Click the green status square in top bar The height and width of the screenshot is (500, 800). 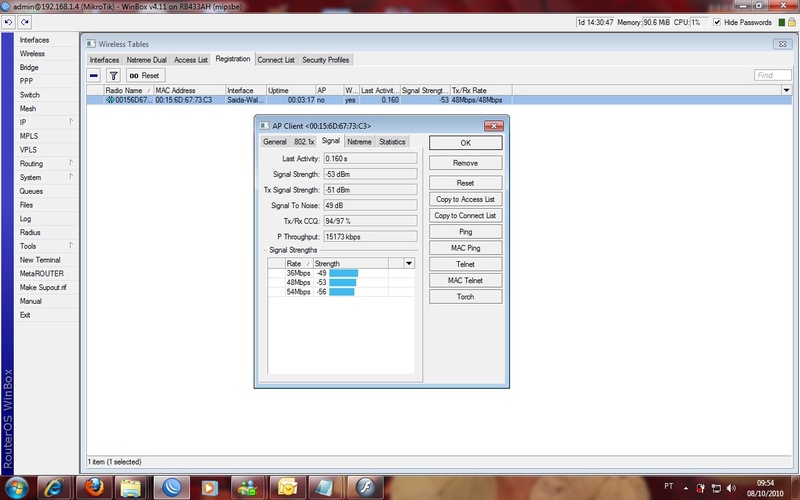pos(782,22)
